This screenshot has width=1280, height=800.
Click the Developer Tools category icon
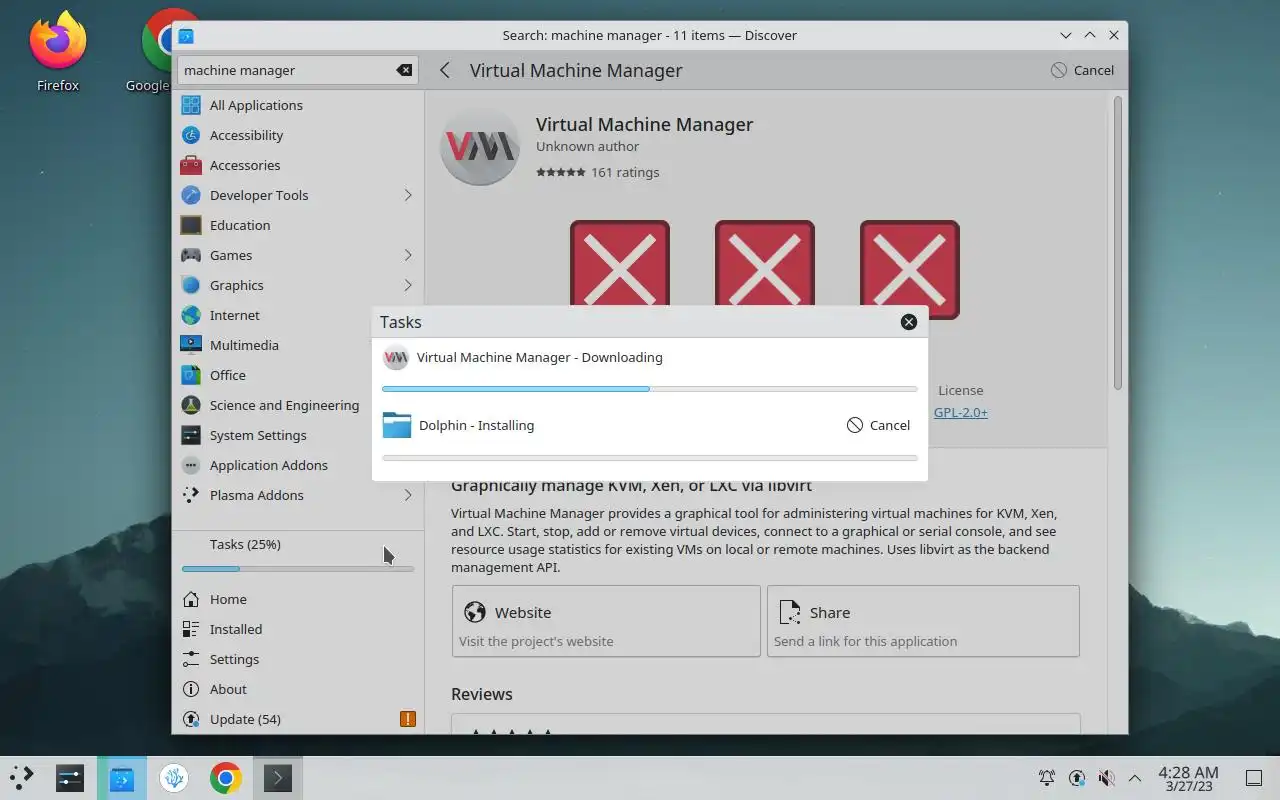pos(191,195)
